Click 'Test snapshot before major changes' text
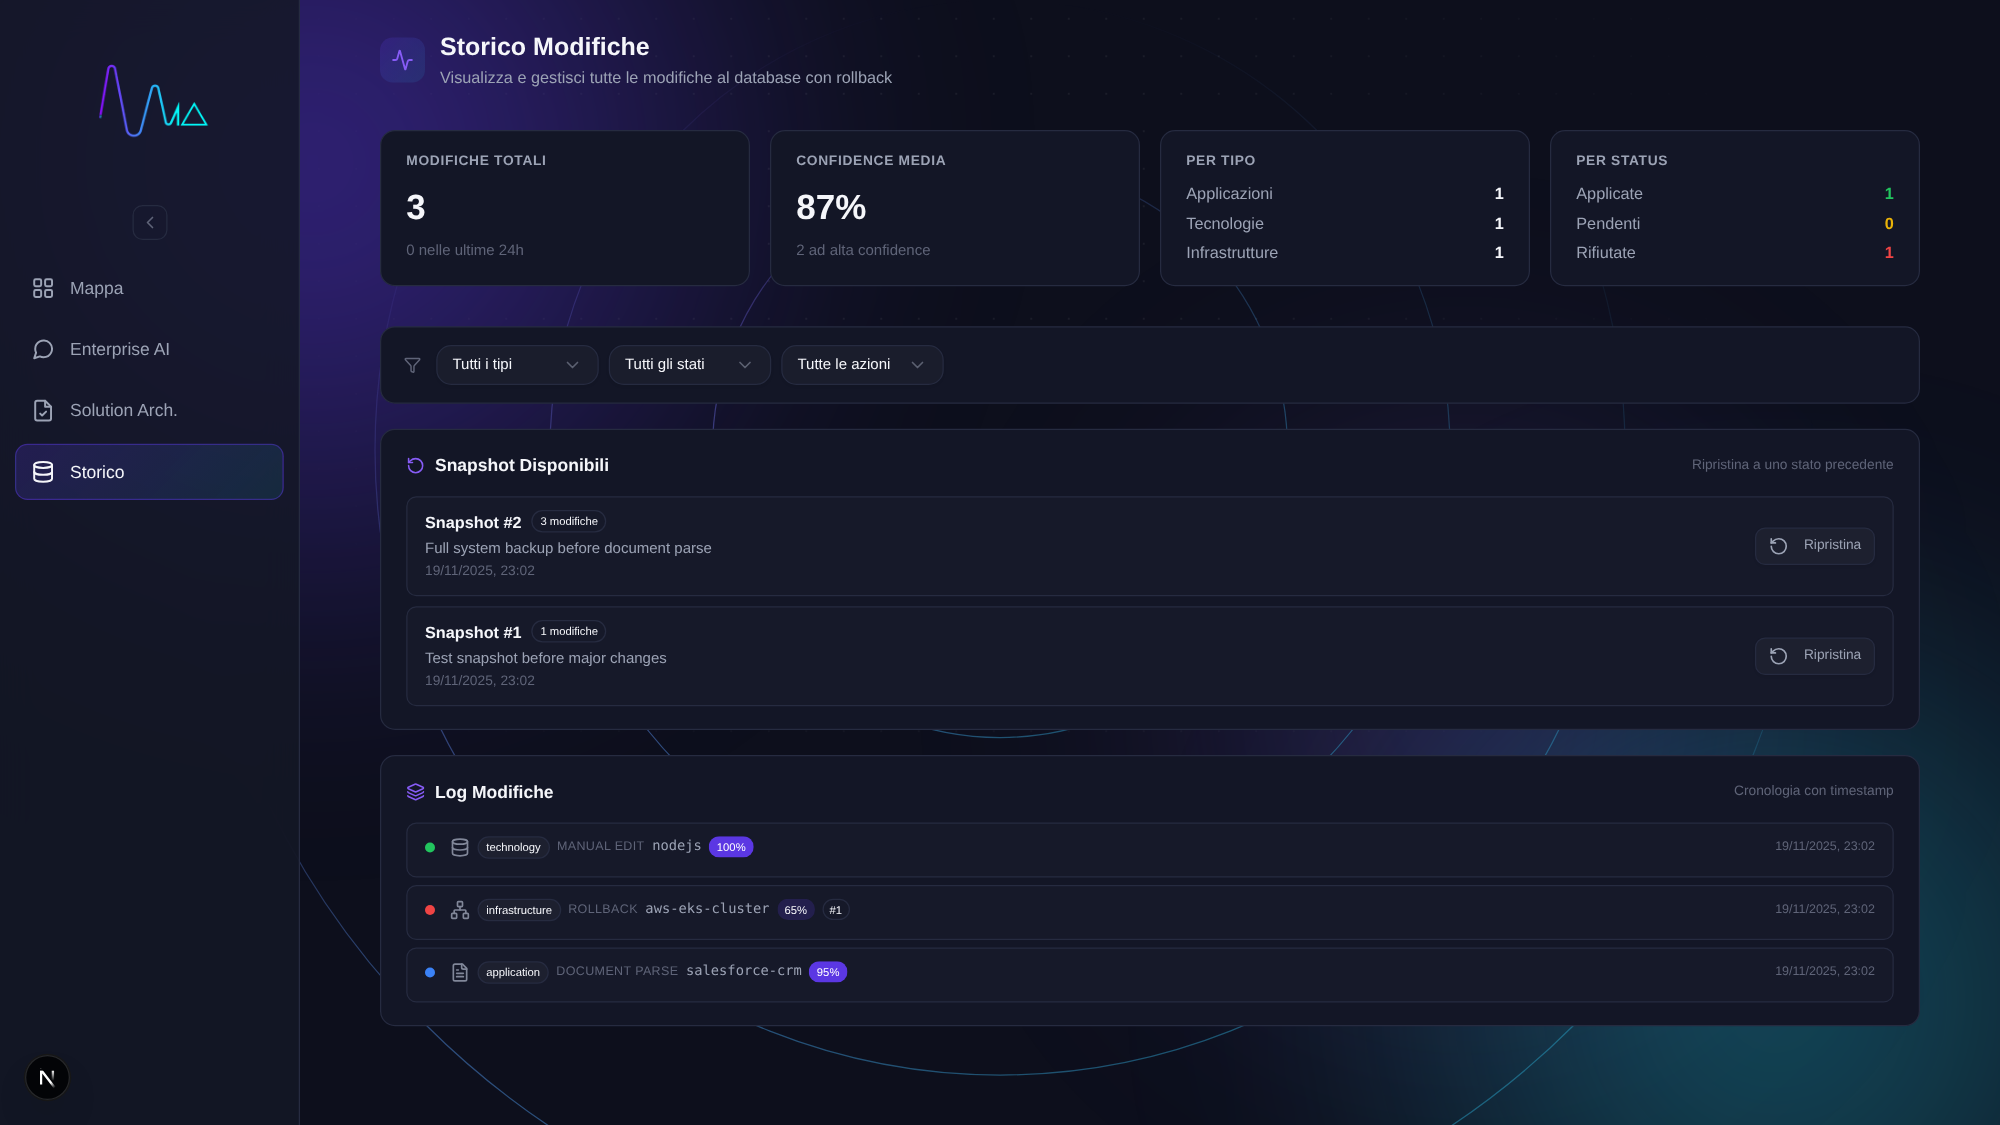The image size is (2000, 1125). tap(545, 658)
